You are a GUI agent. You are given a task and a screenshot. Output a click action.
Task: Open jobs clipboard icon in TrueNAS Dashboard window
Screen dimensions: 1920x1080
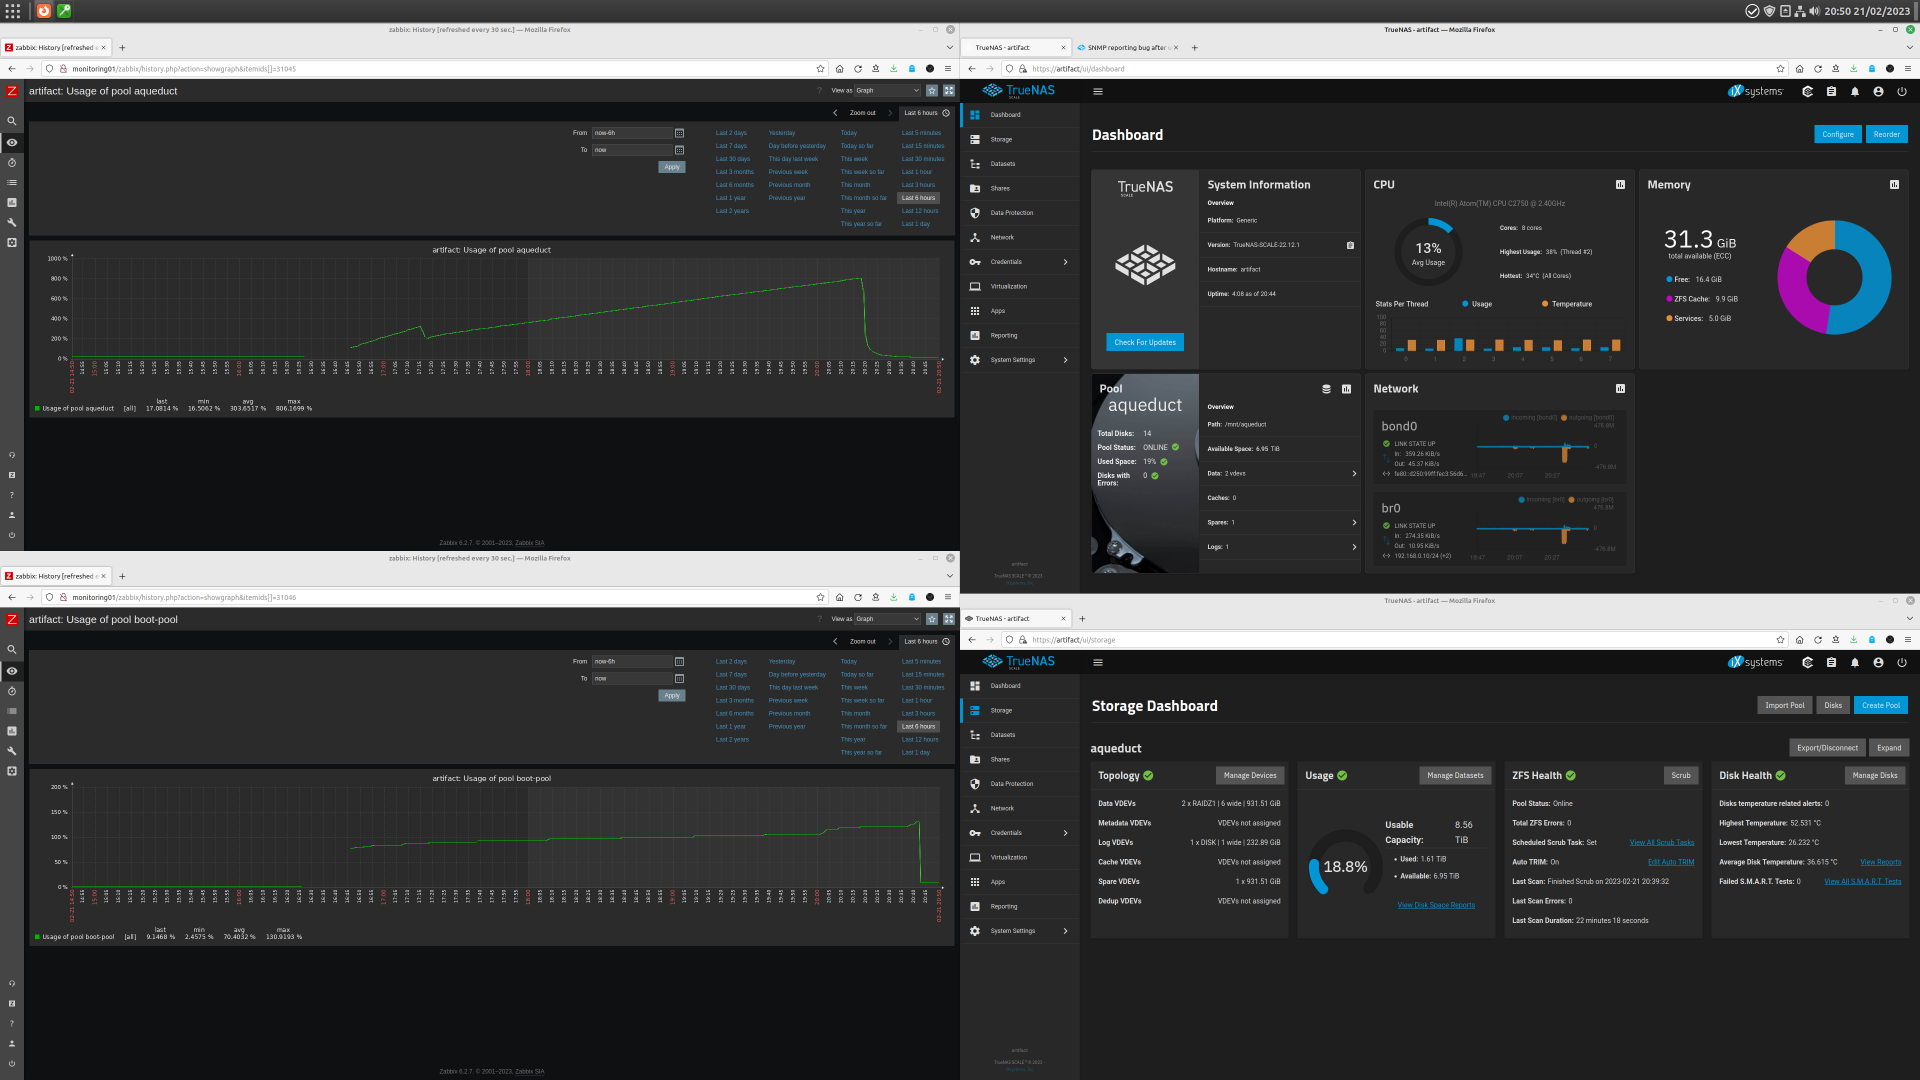click(x=1831, y=91)
